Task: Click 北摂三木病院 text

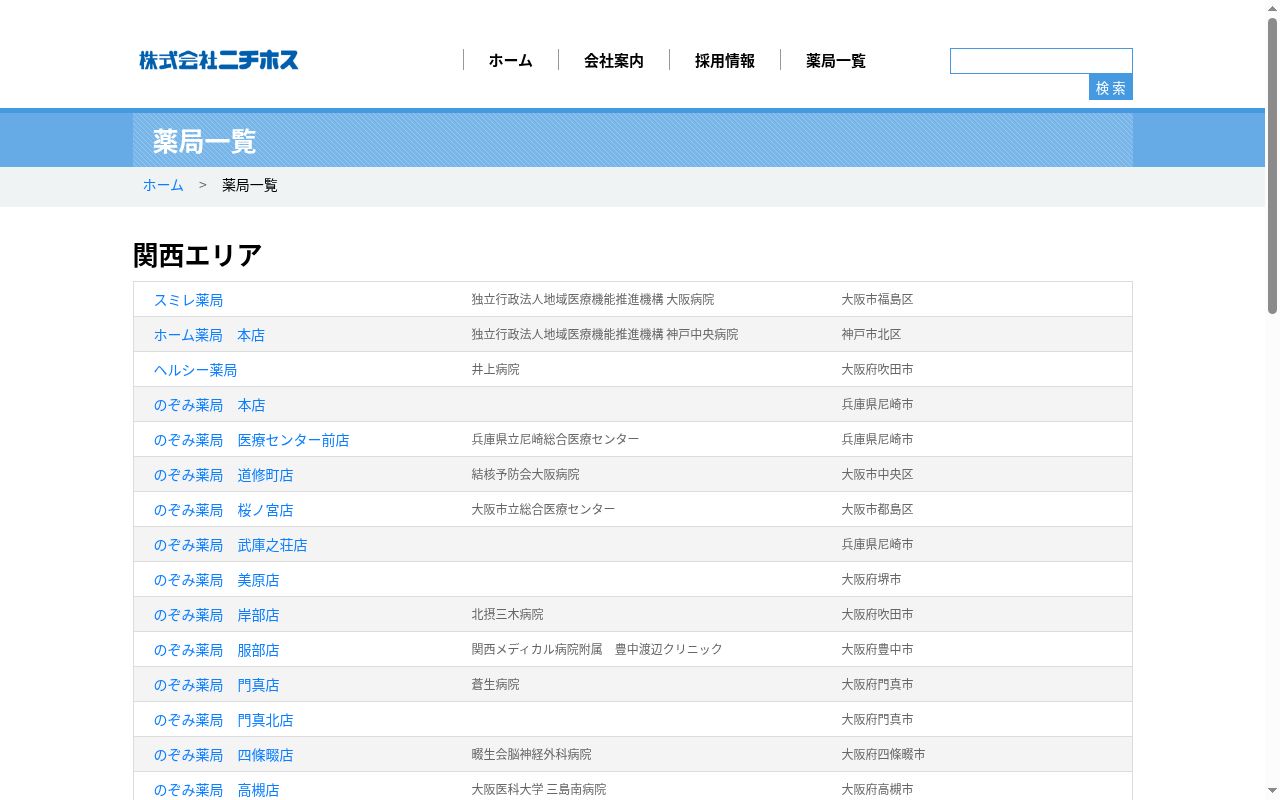Action: point(508,614)
